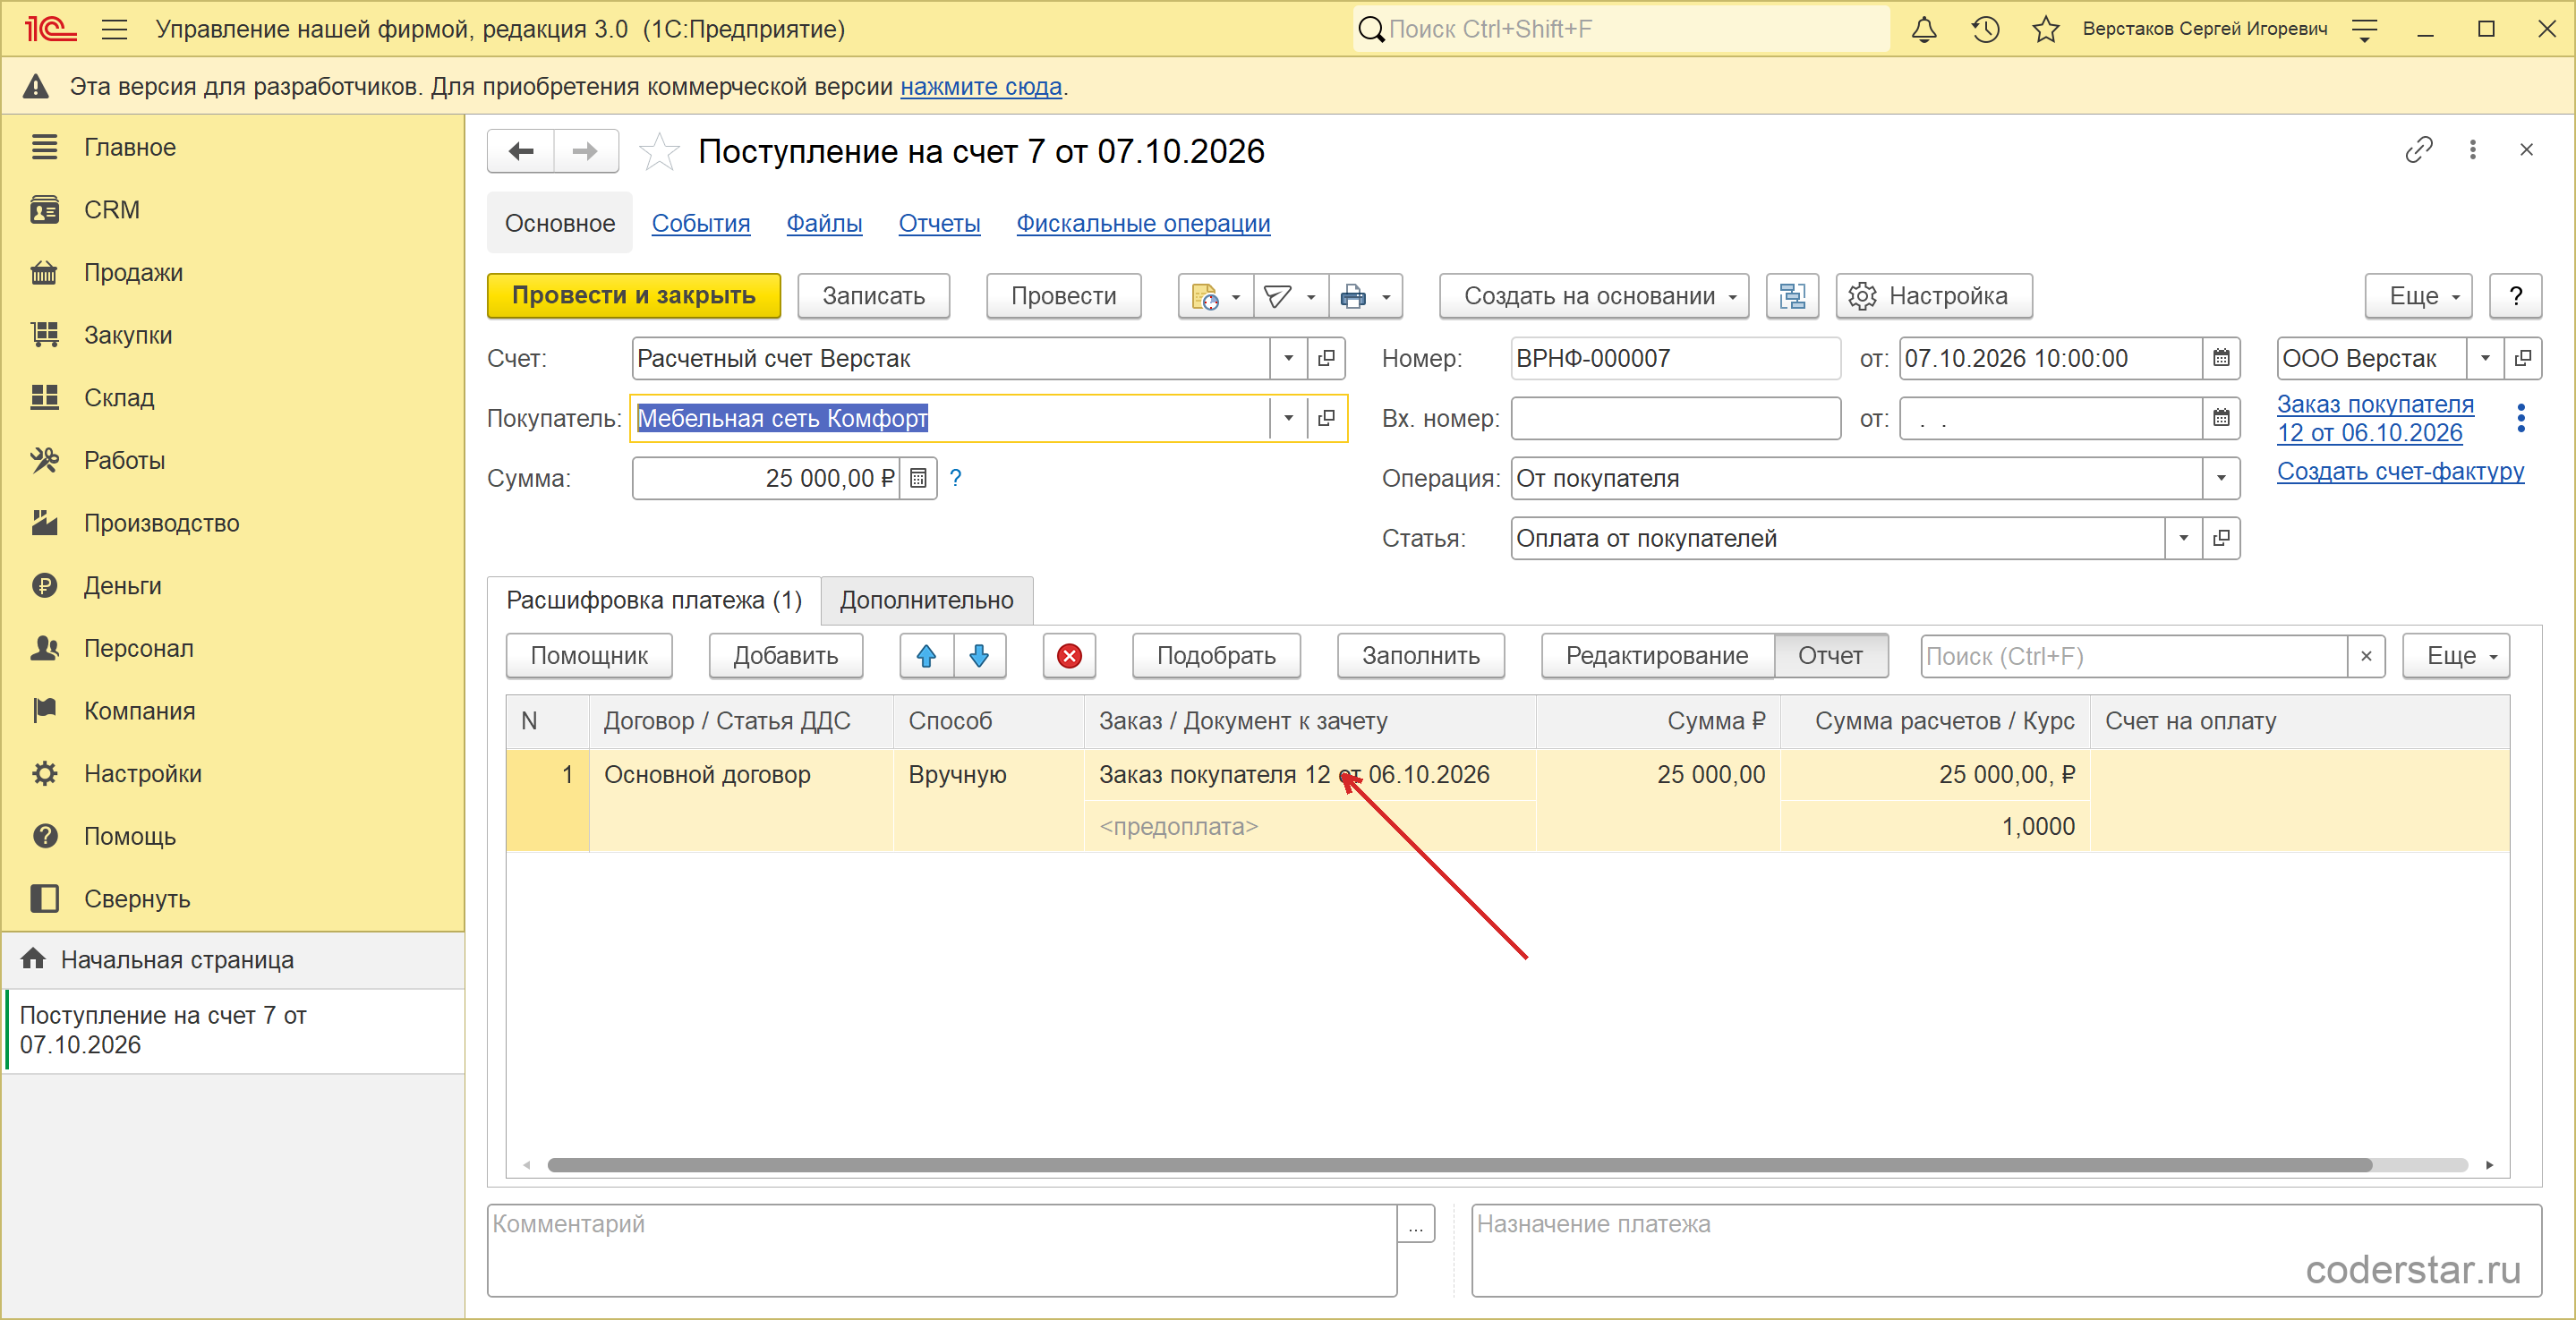Open the Покупатель counterparty card

[x=1326, y=418]
